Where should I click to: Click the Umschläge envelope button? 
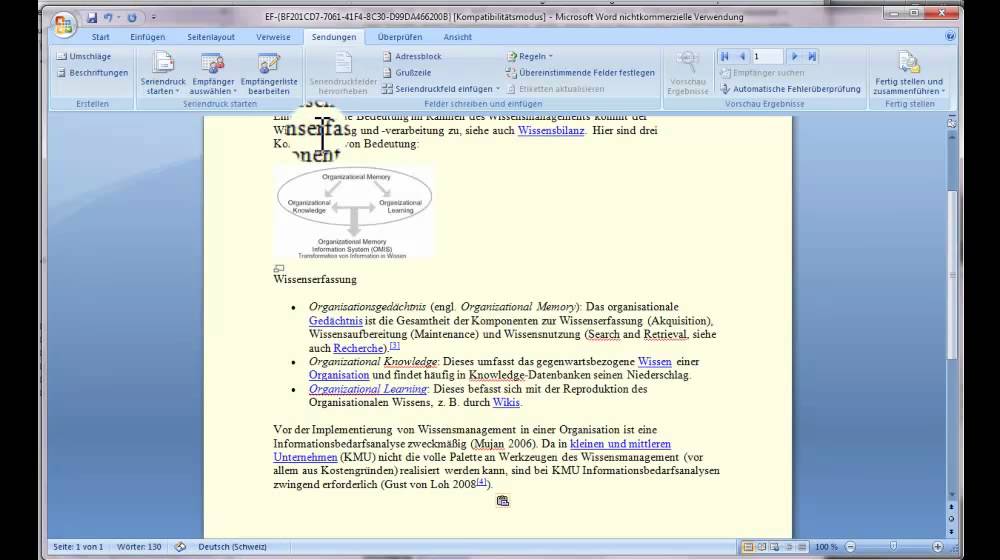click(x=84, y=56)
